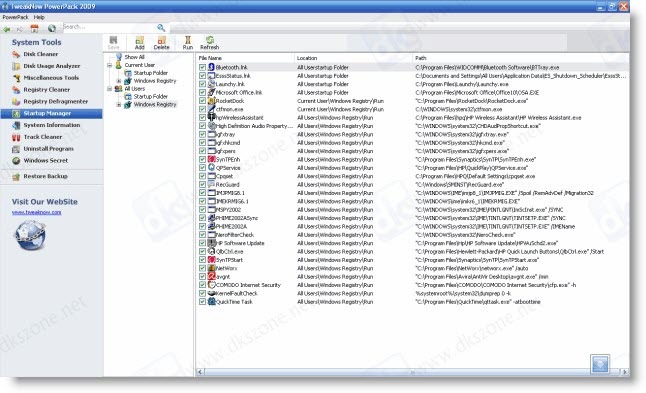The image size is (646, 393).
Task: Click the Save toolbar icon
Action: pos(113,43)
